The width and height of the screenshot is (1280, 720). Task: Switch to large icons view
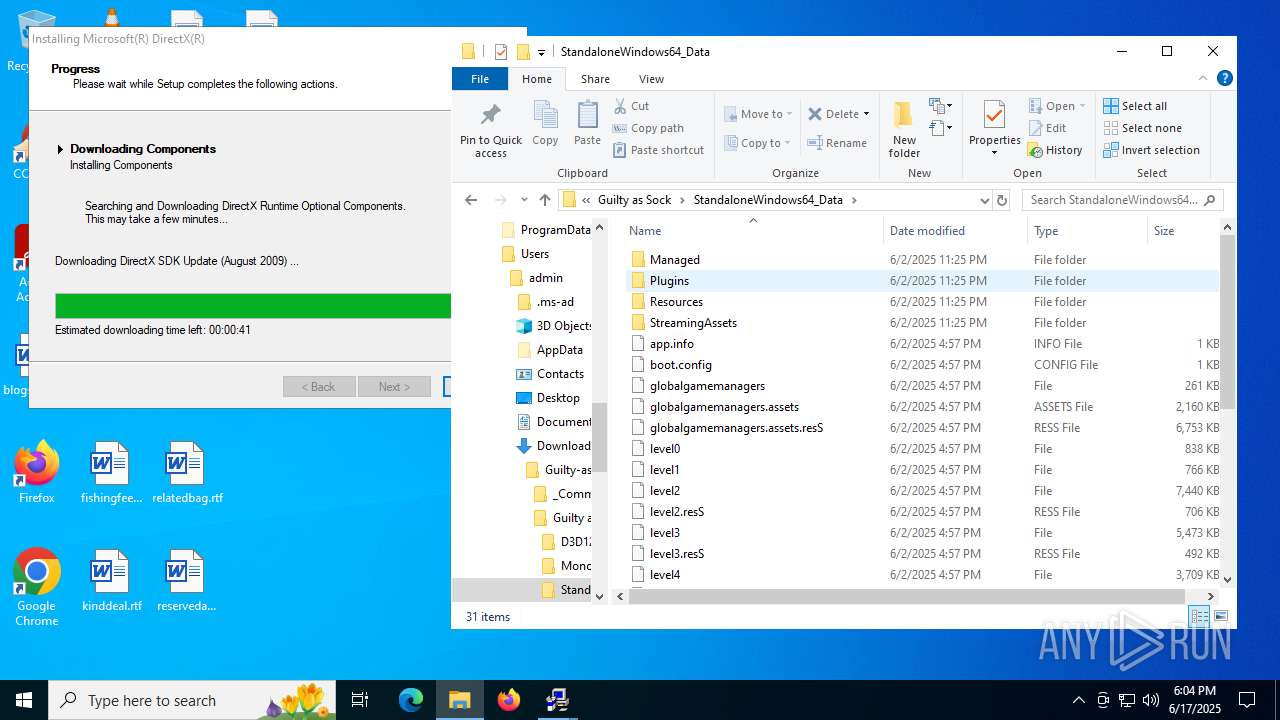1220,616
